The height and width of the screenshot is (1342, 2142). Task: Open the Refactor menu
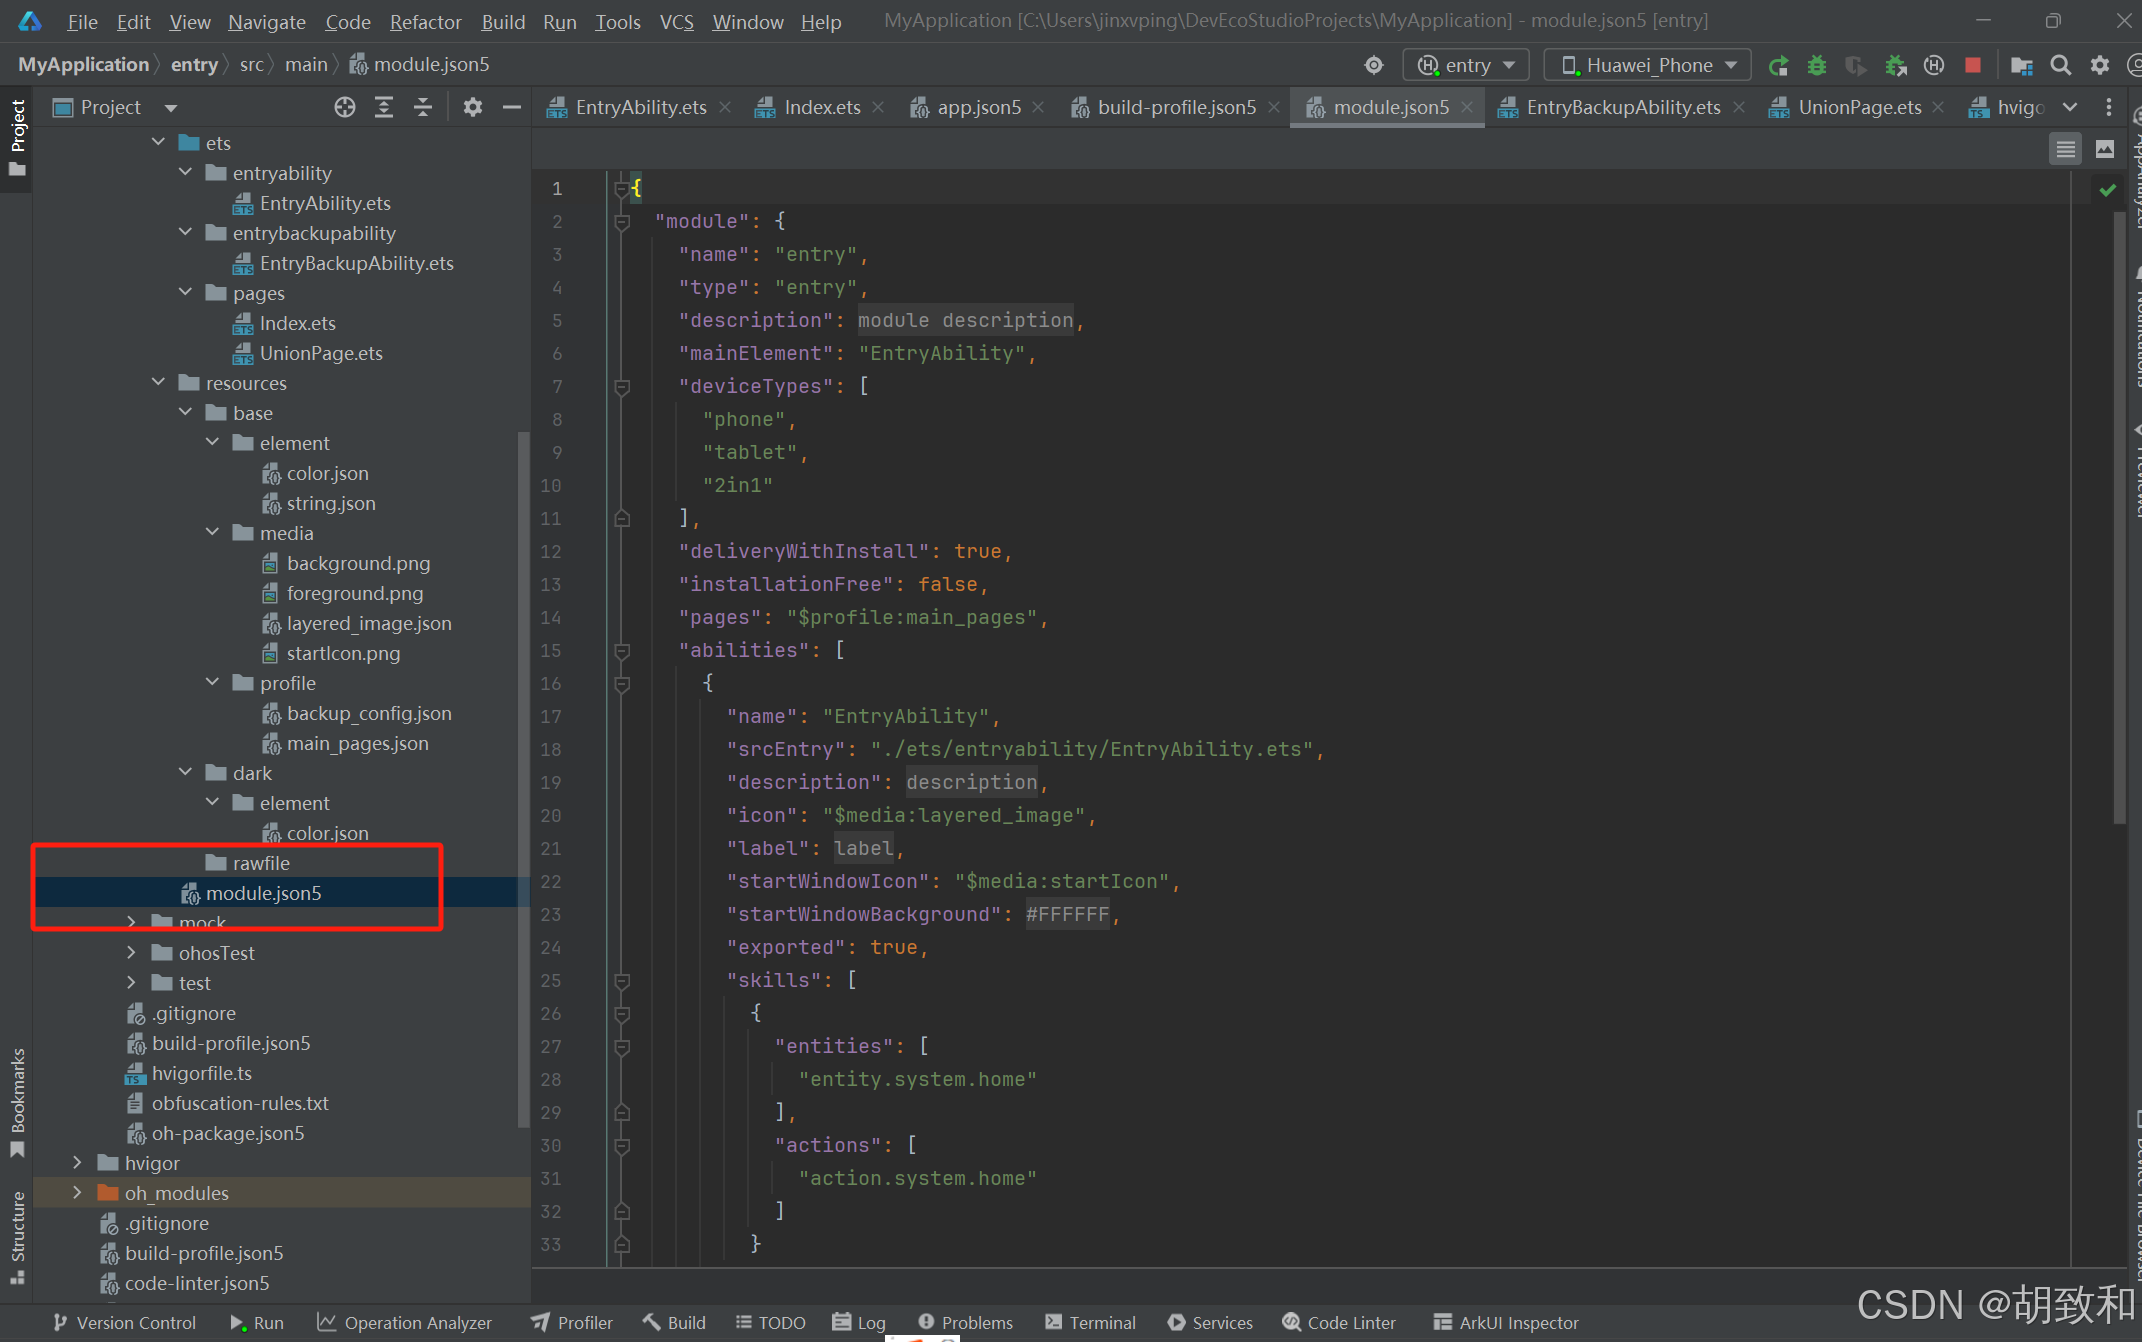coord(425,21)
